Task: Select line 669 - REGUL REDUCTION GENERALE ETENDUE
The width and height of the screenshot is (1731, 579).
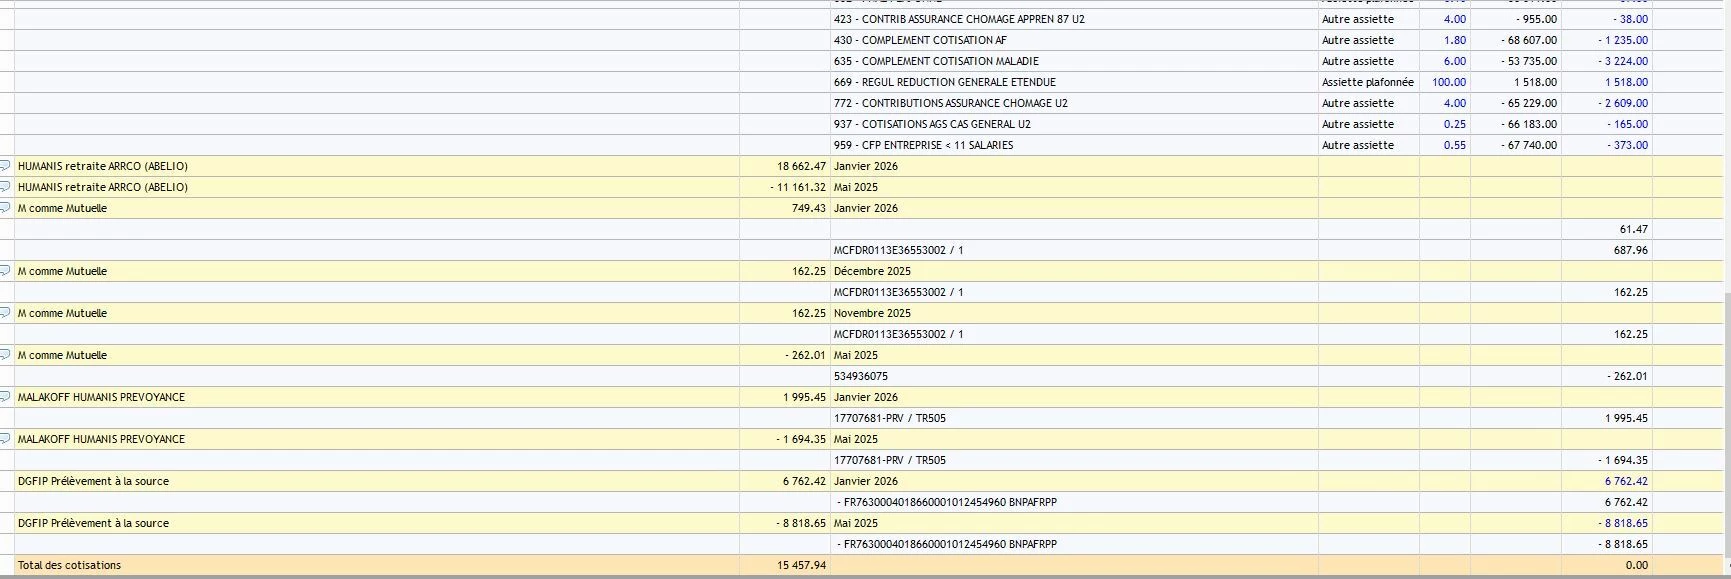Action: click(x=945, y=82)
